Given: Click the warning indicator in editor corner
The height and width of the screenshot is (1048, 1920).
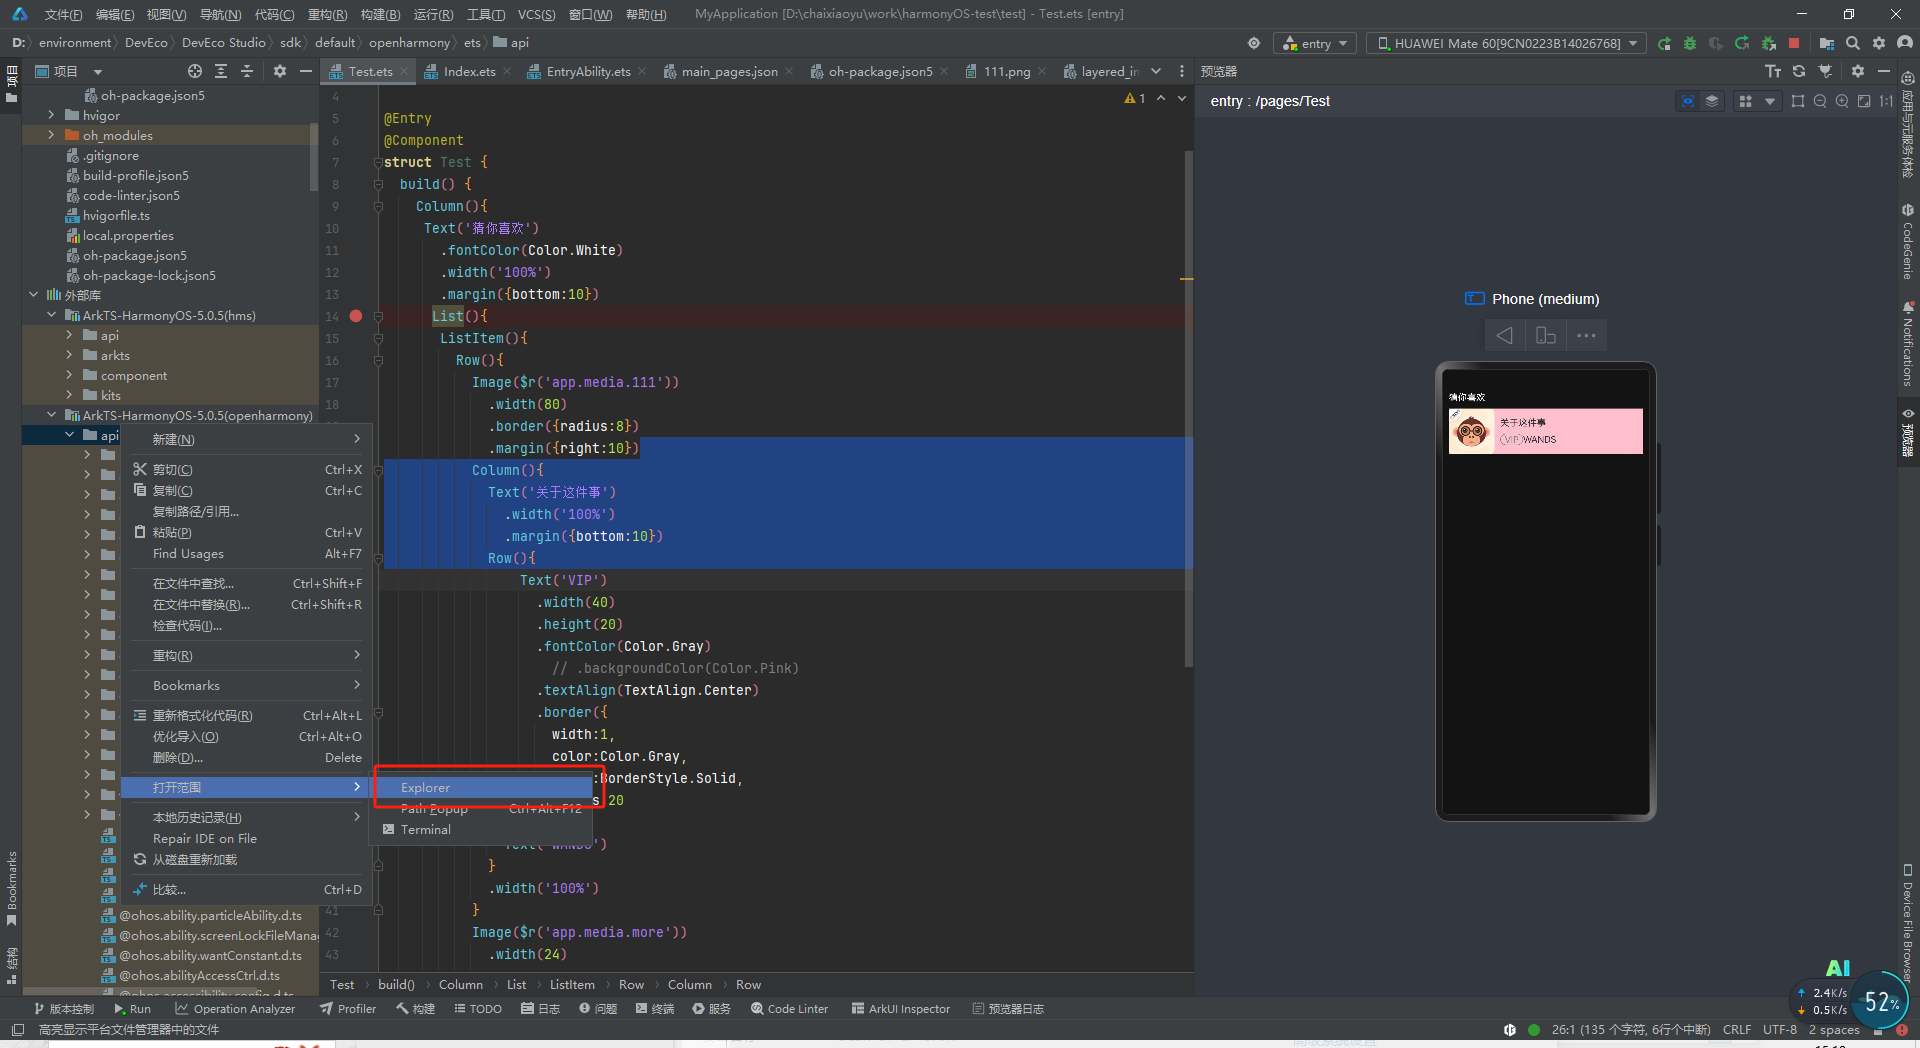Looking at the screenshot, I should click(x=1135, y=98).
